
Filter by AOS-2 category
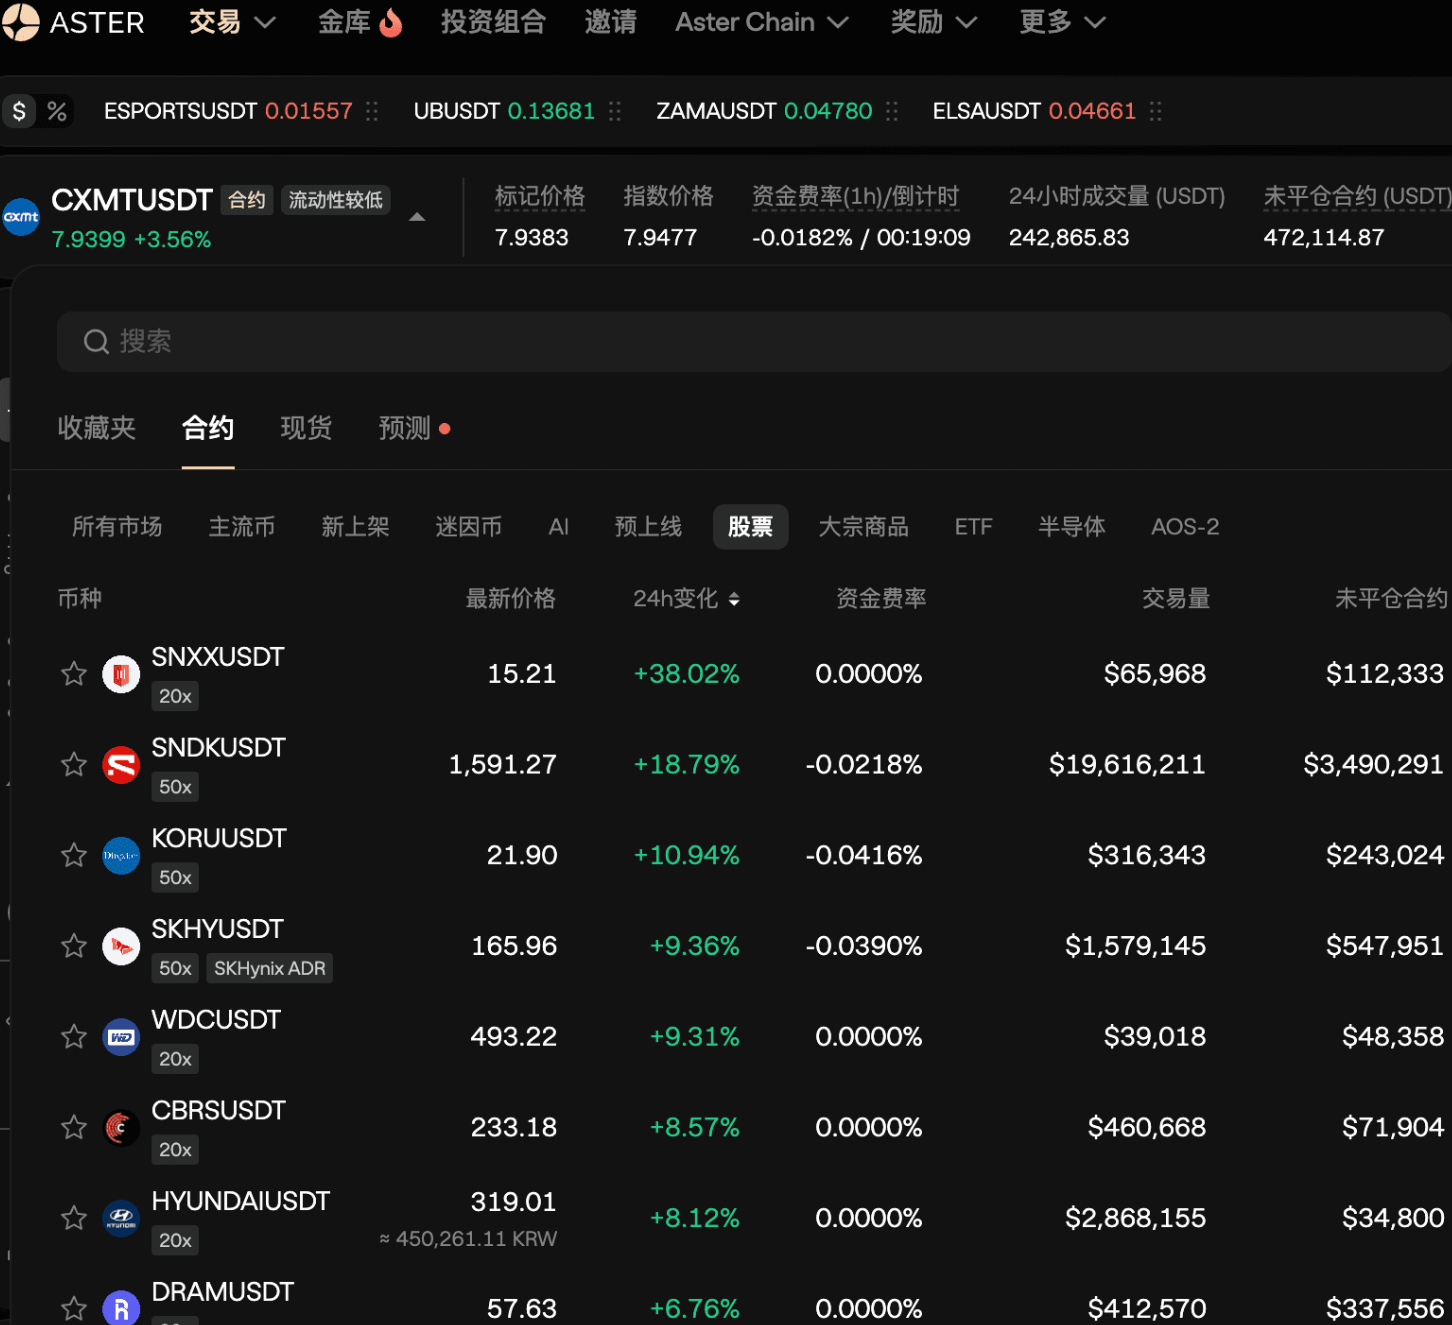coord(1185,527)
